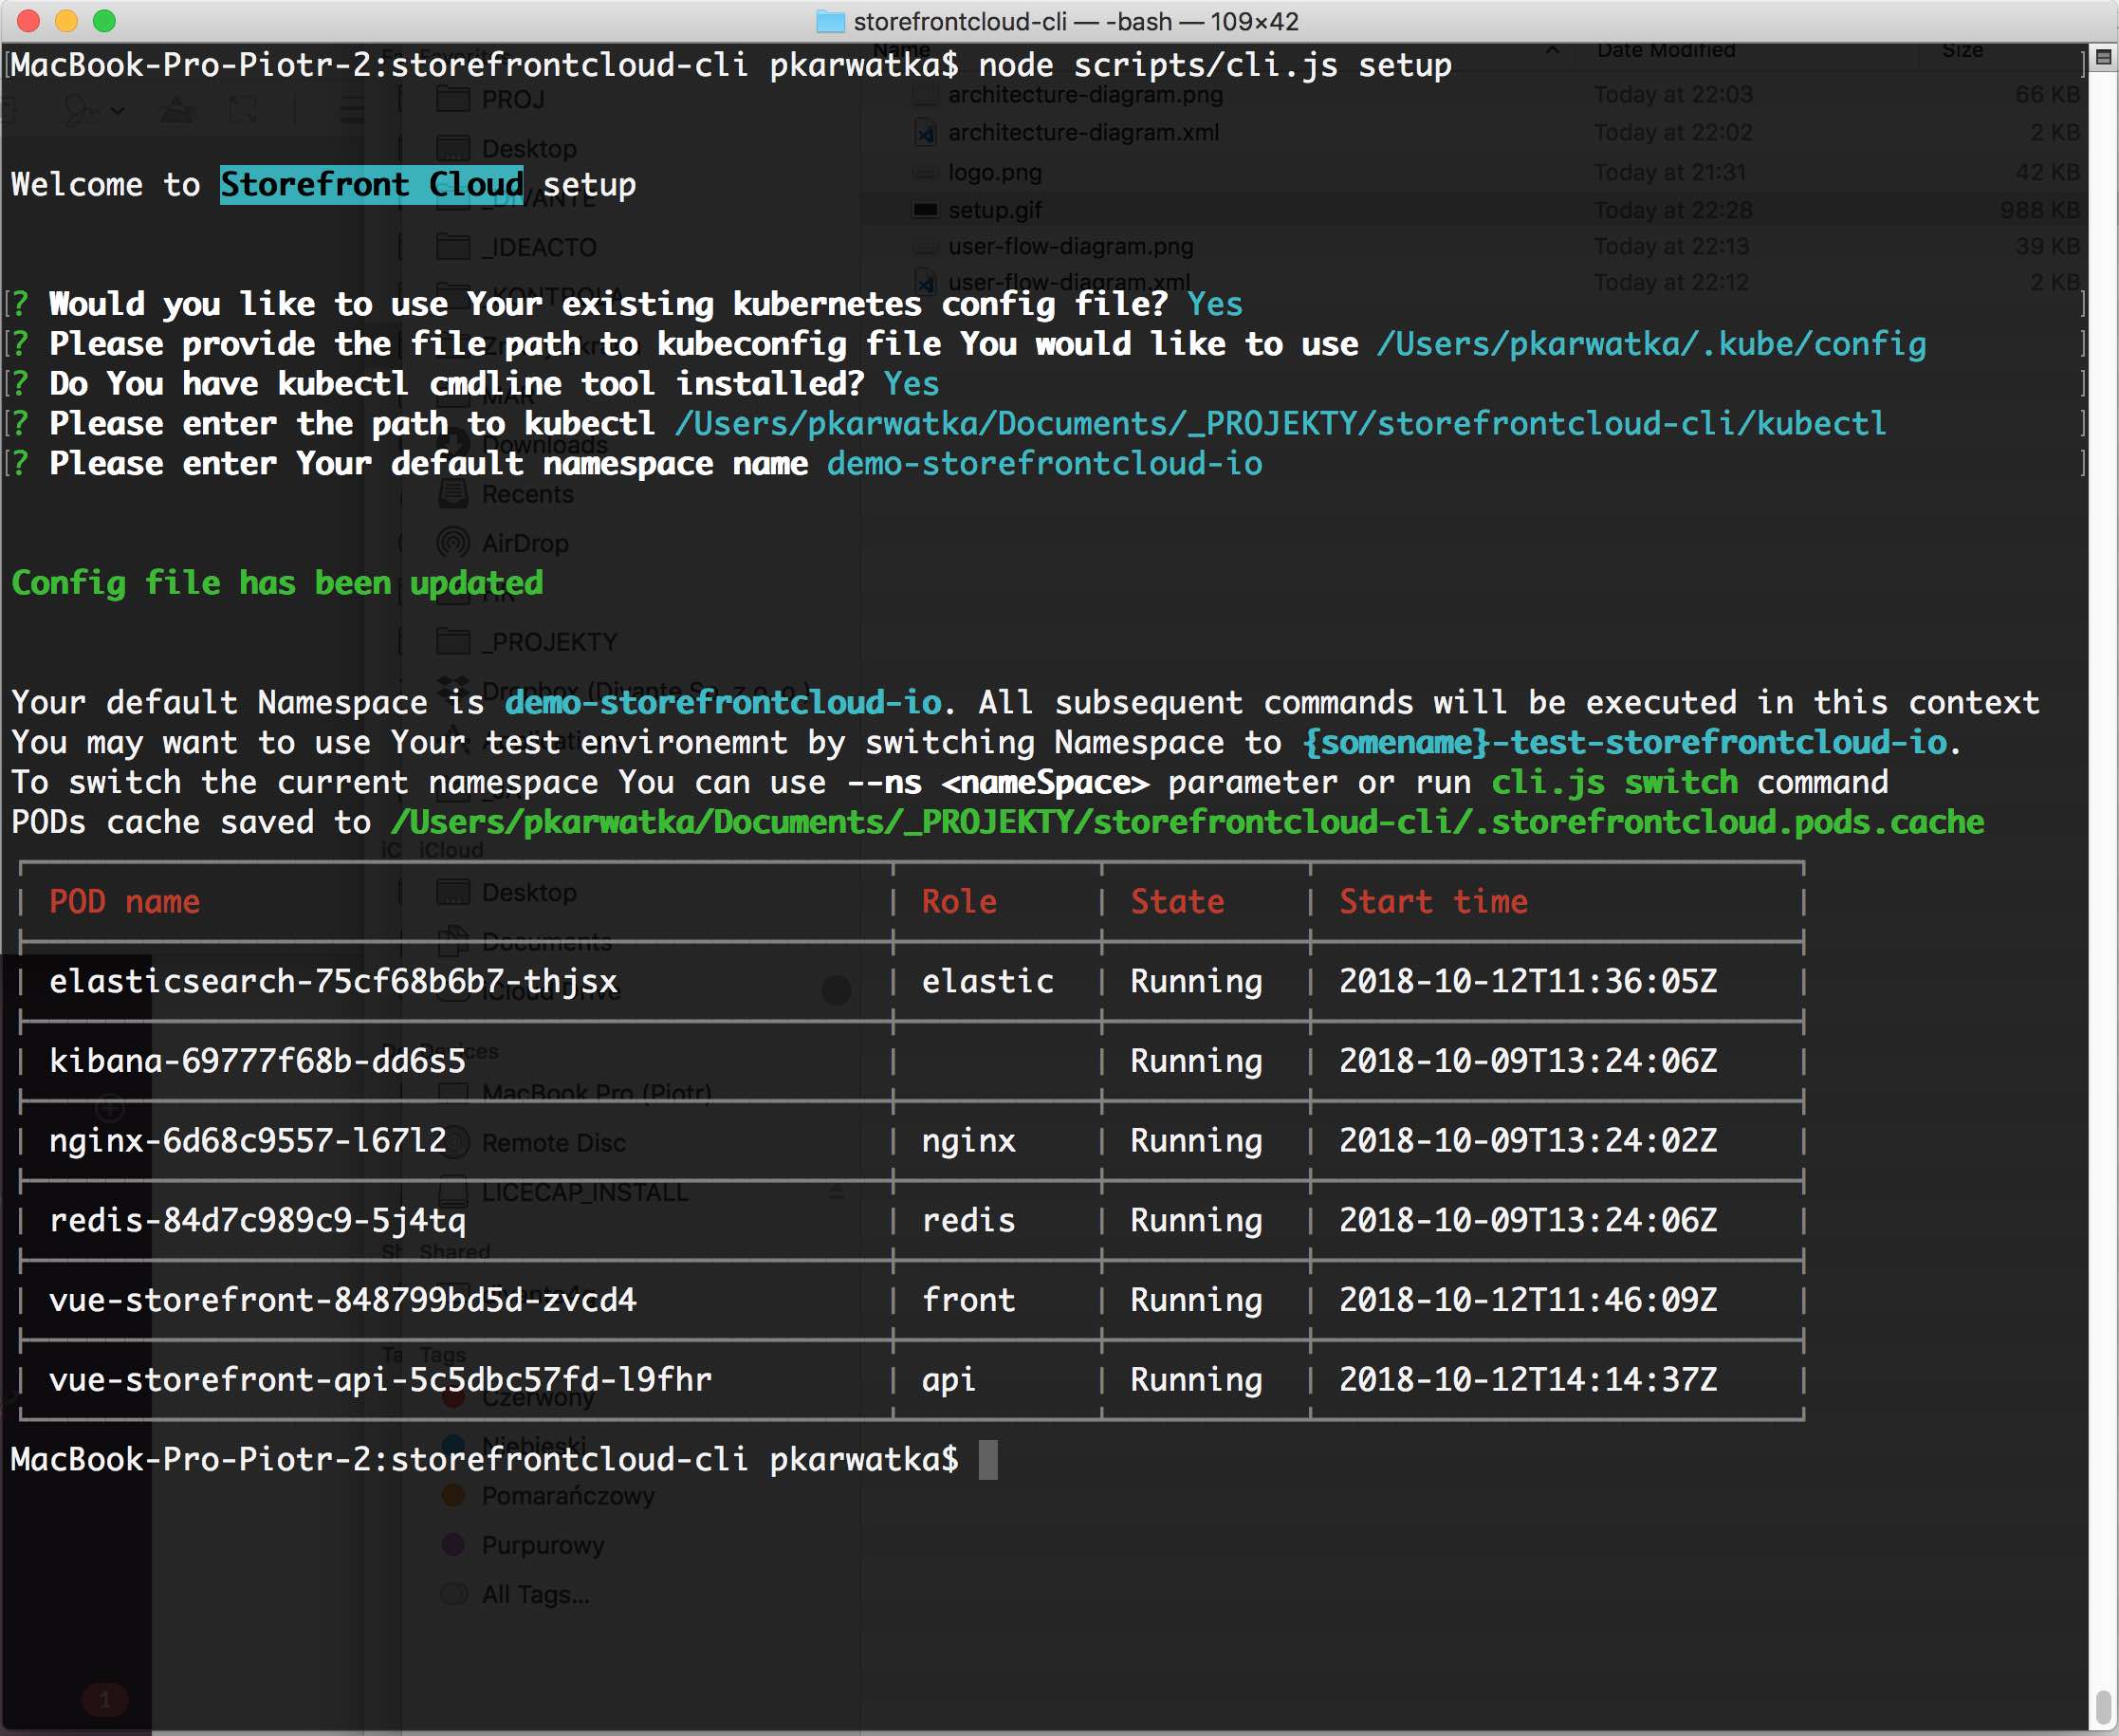The height and width of the screenshot is (1736, 2119).
Task: Minimize the terminal with yellow button
Action: [67, 21]
